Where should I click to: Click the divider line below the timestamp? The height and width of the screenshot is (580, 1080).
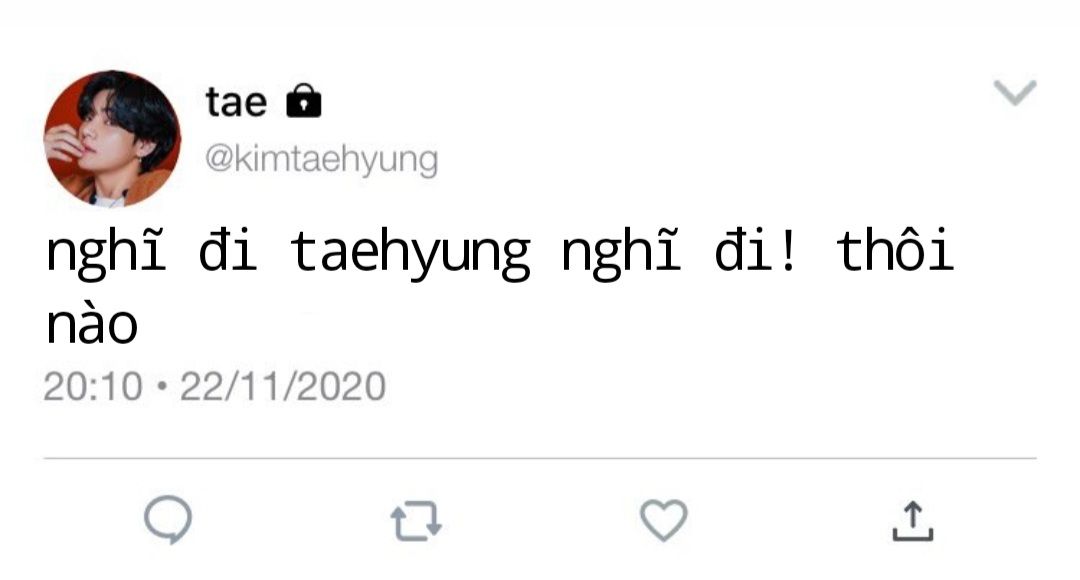540,458
